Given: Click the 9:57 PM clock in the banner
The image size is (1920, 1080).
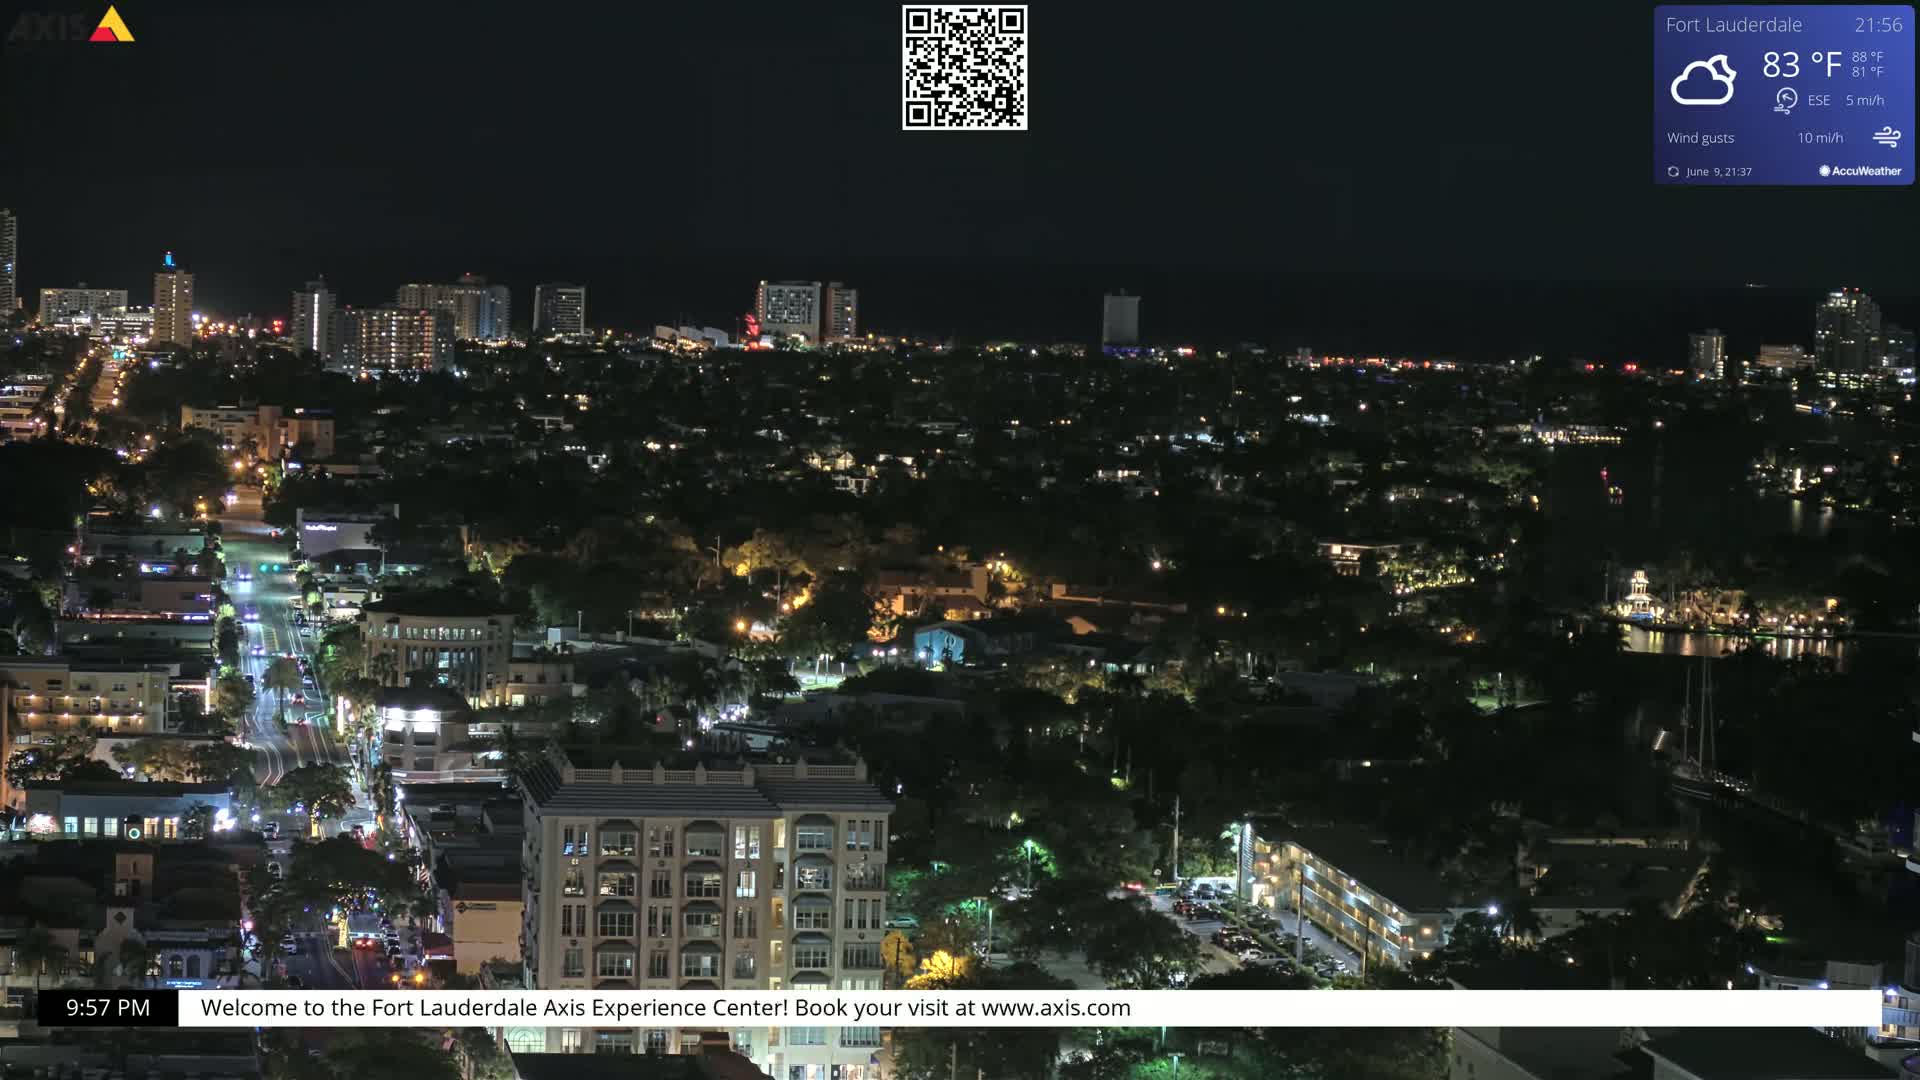Looking at the screenshot, I should point(108,1008).
